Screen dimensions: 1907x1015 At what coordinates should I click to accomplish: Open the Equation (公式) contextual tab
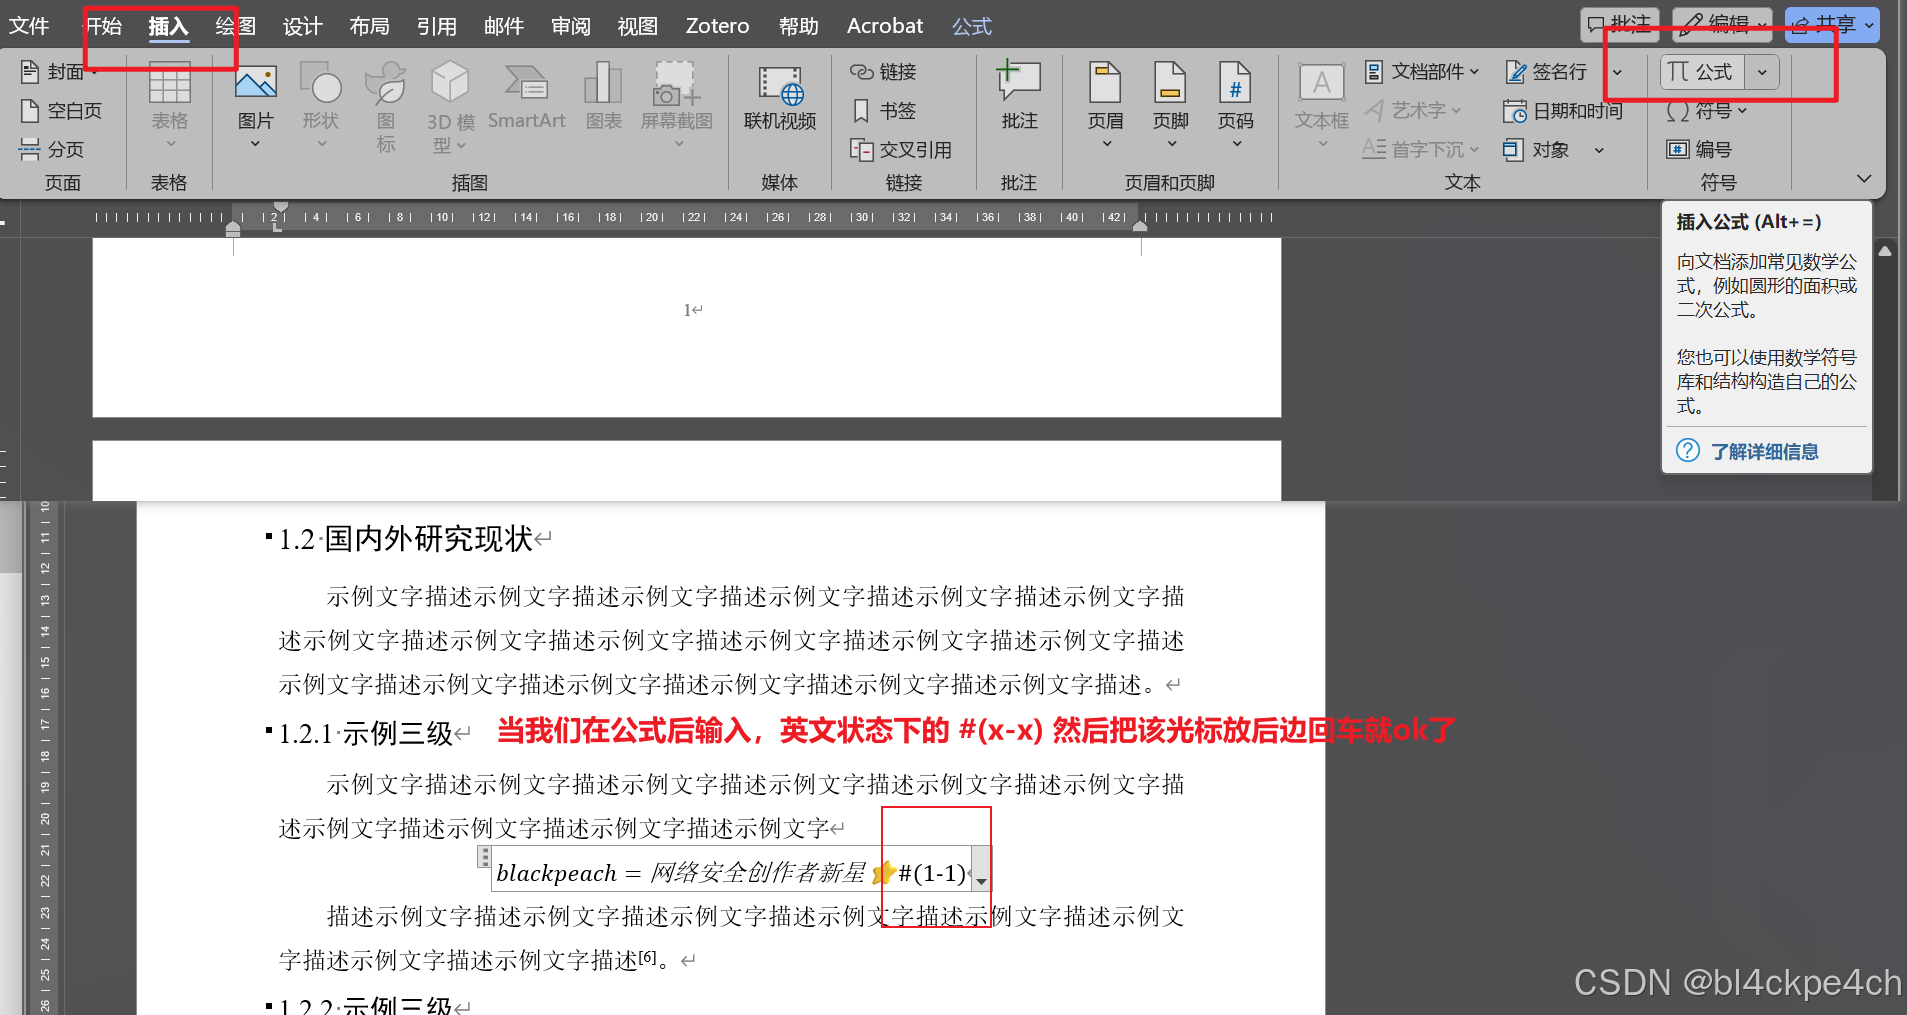pyautogui.click(x=972, y=26)
